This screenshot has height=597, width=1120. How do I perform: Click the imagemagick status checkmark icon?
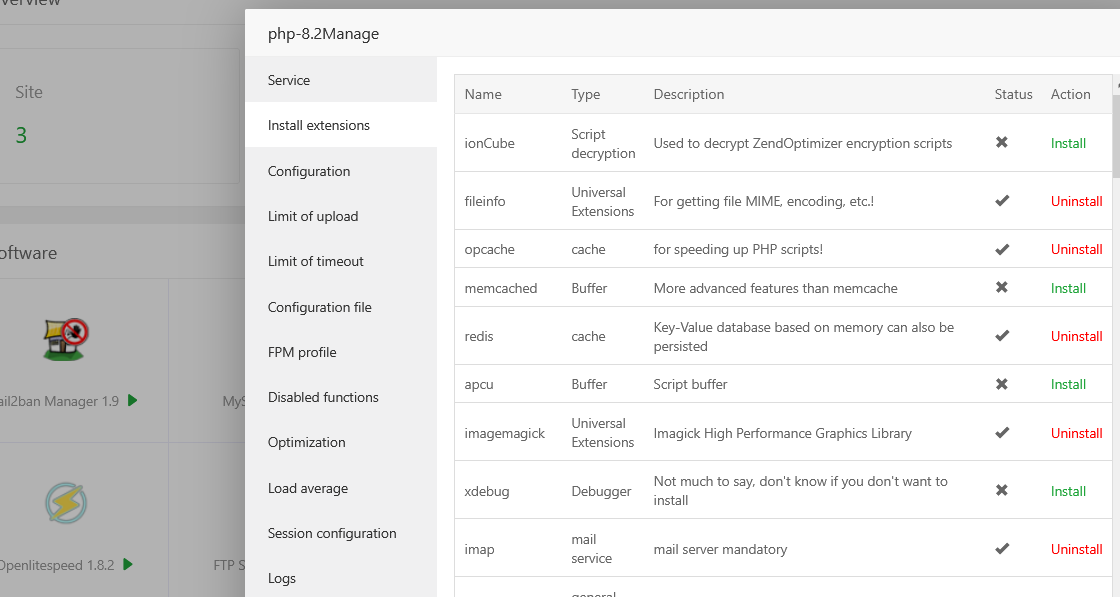1002,433
